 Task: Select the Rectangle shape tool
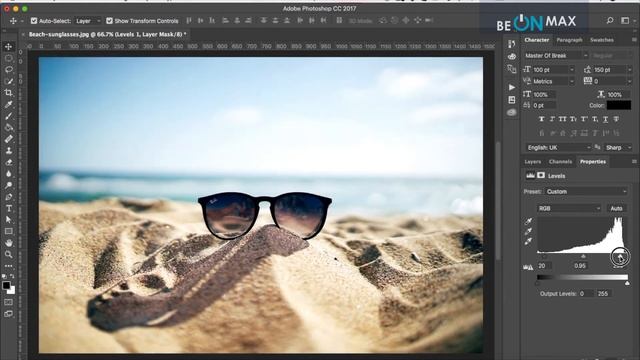point(9,231)
